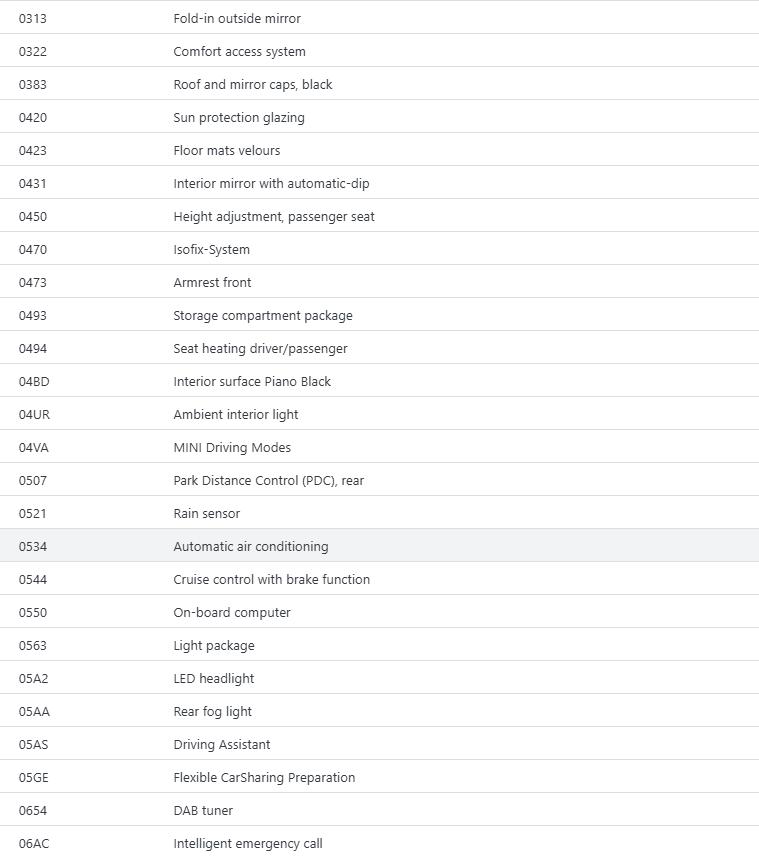
Task: Select the LED headlight entry
Action: coord(214,678)
